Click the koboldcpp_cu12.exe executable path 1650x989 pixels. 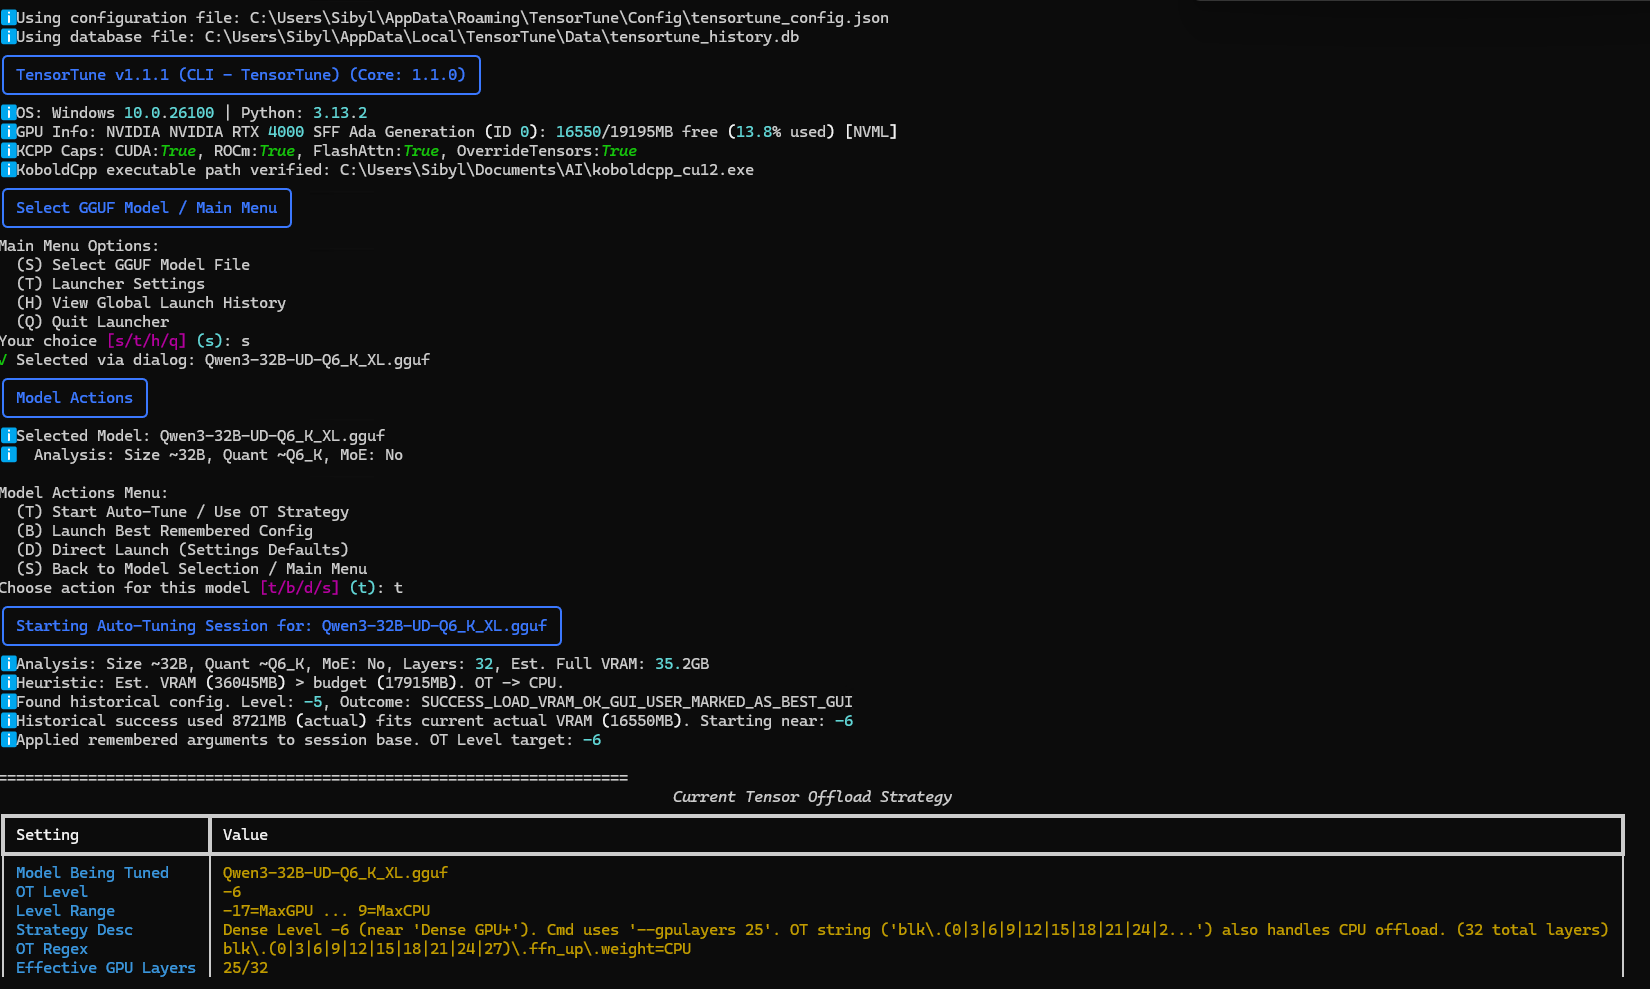(x=547, y=170)
